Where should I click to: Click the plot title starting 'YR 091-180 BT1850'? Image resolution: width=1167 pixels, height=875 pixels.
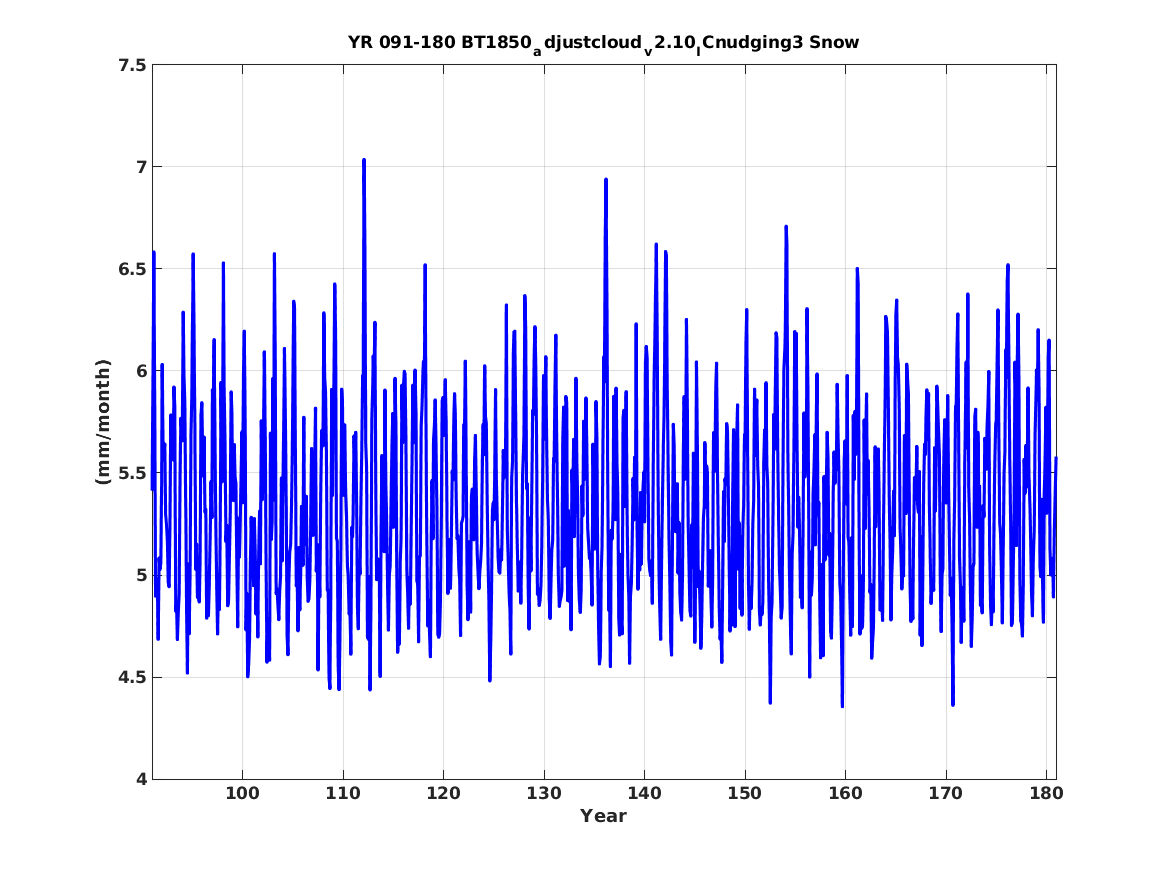coord(603,43)
